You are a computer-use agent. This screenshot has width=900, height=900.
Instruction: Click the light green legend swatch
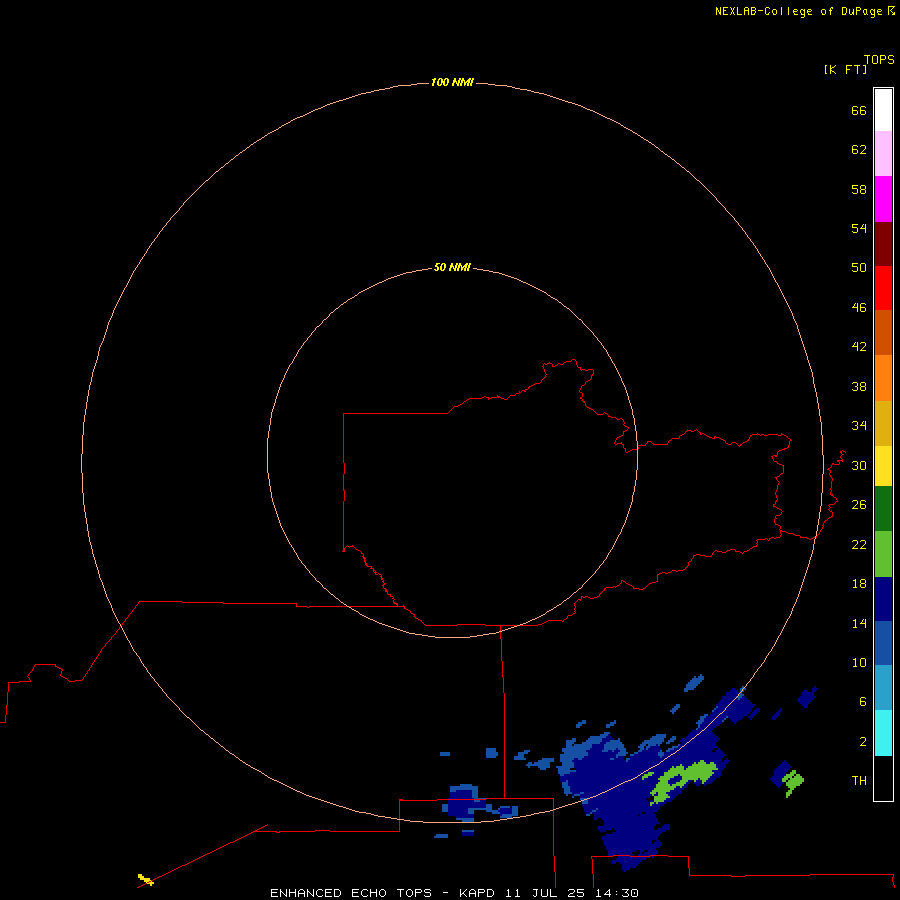[883, 554]
